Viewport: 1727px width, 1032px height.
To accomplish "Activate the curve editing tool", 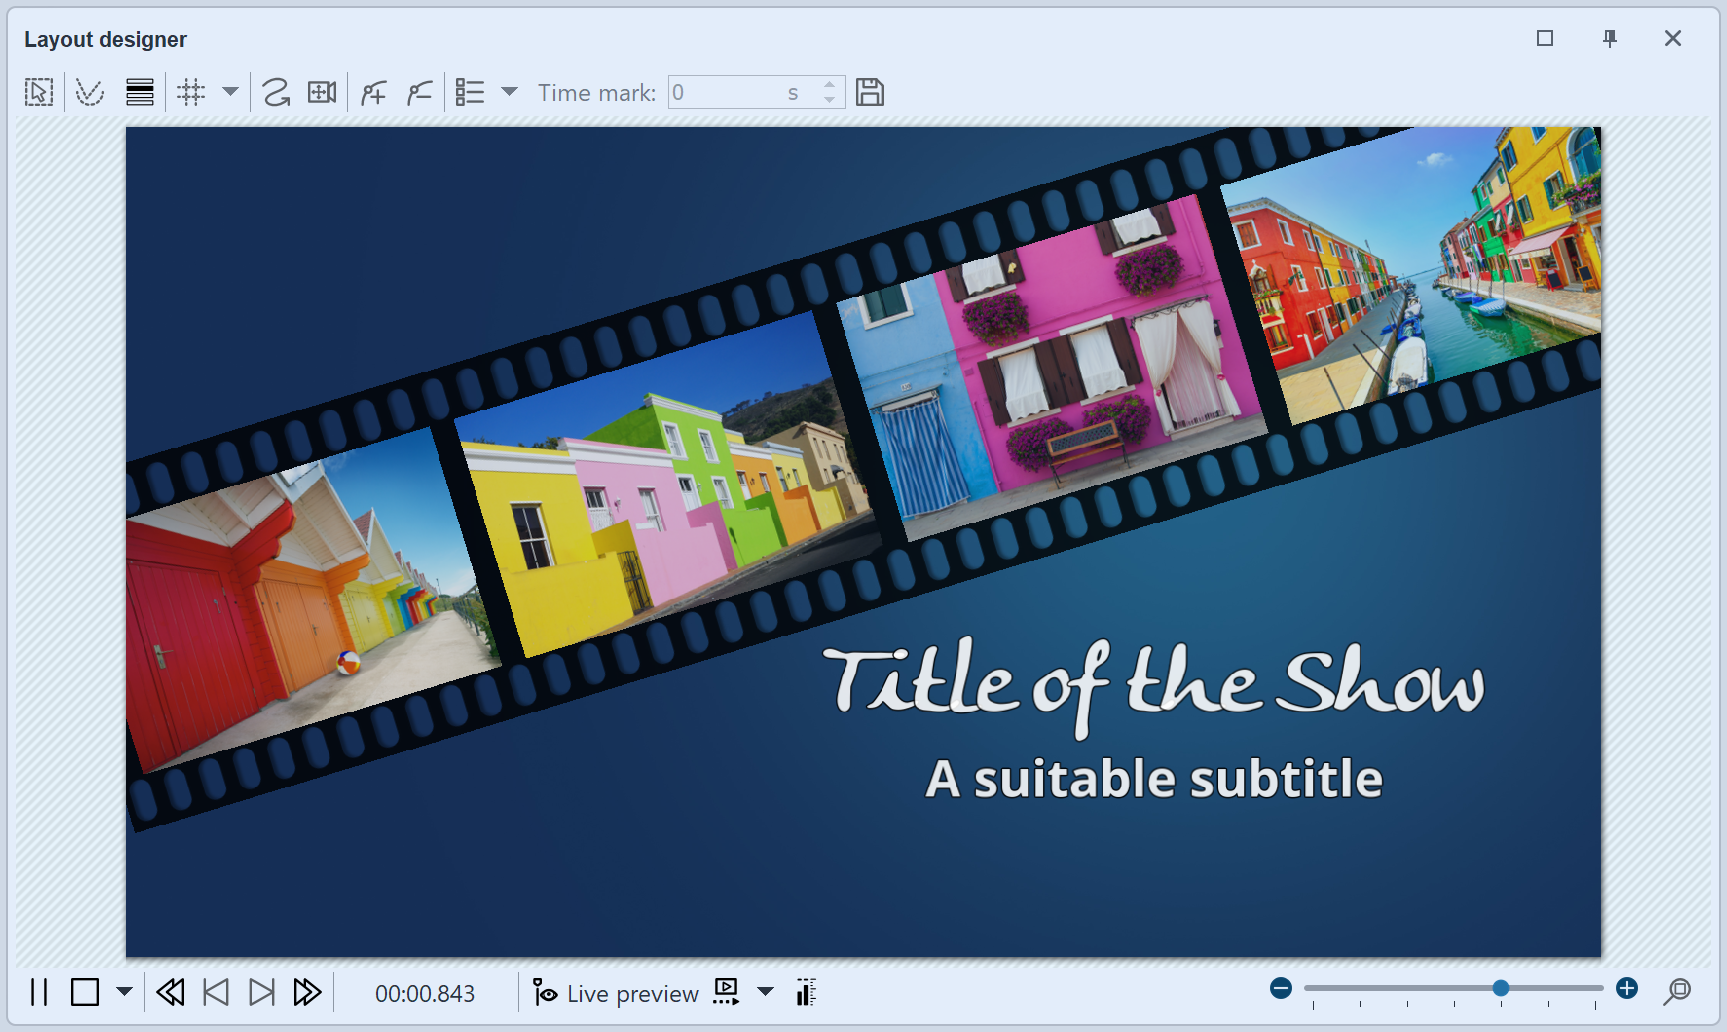I will [x=89, y=92].
